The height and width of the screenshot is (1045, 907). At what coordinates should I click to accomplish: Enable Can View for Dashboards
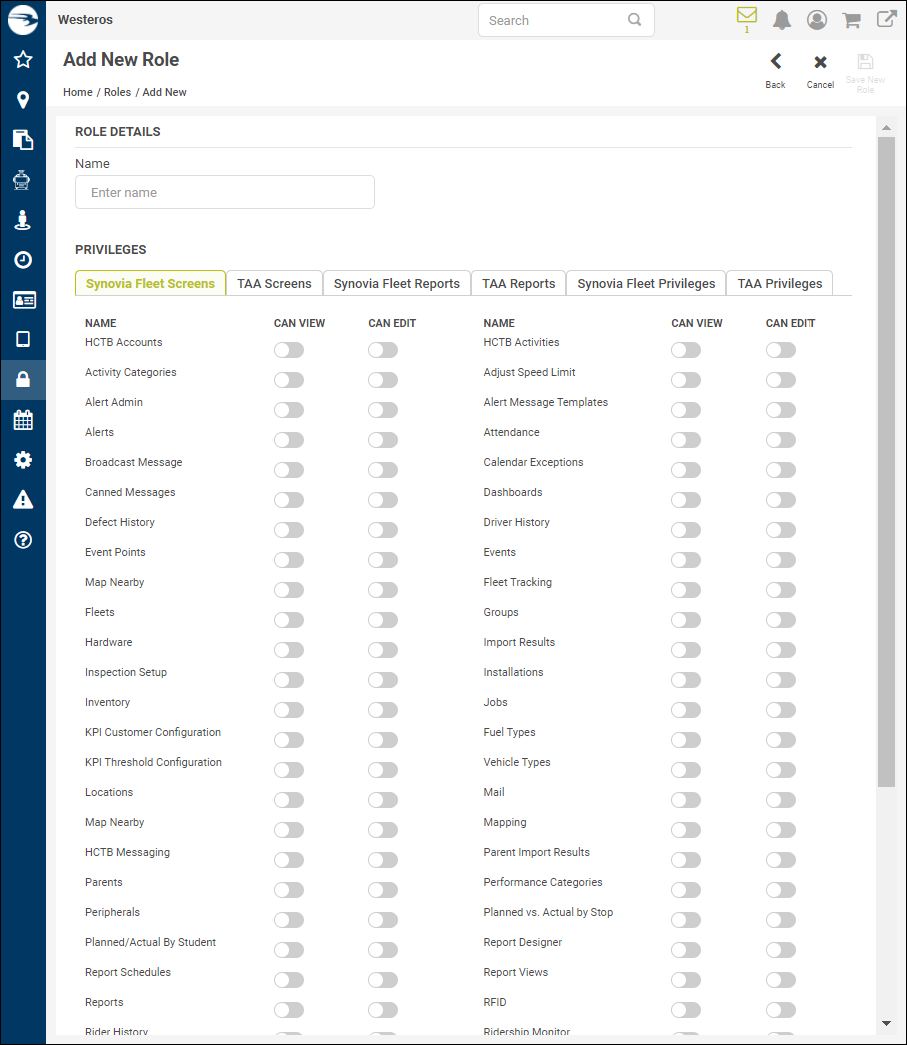(x=686, y=500)
